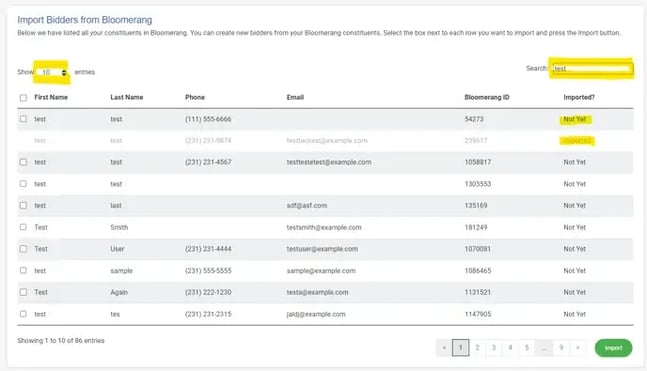Viewport: 647px width, 371px height.
Task: Check the box for Bloomerang ID 54273
Action: [23, 119]
